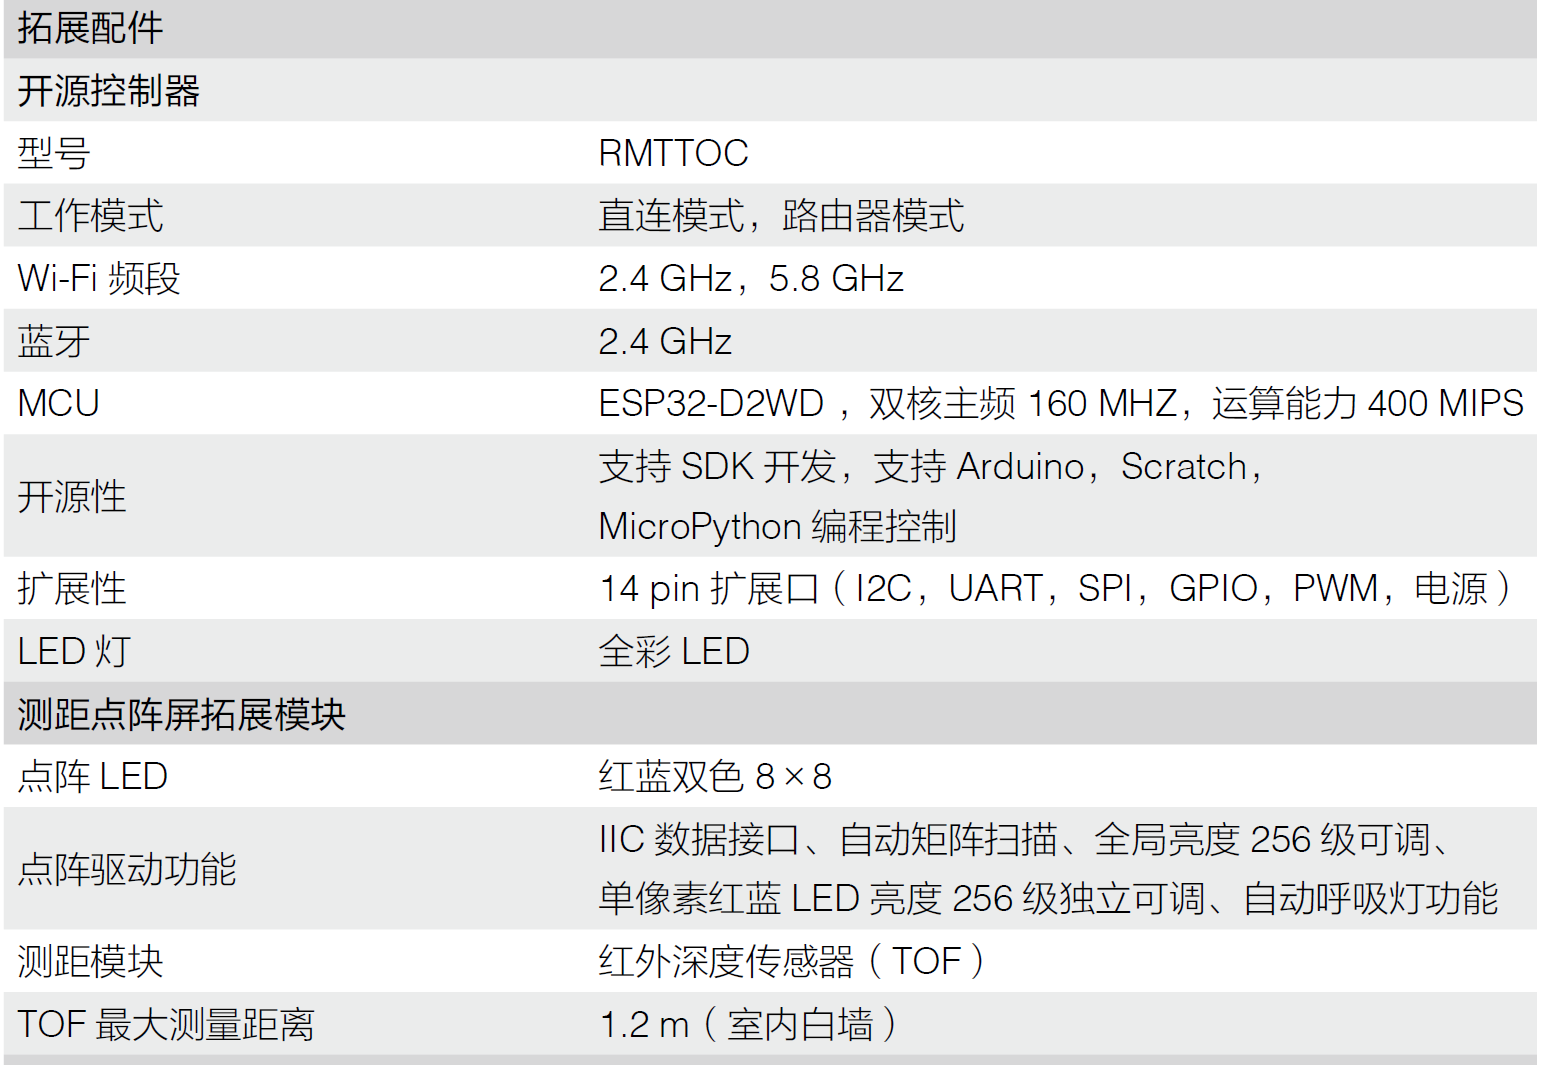Select the 开源控制器 subsection heading
Screen dimensions: 1542x1065
click(x=109, y=91)
